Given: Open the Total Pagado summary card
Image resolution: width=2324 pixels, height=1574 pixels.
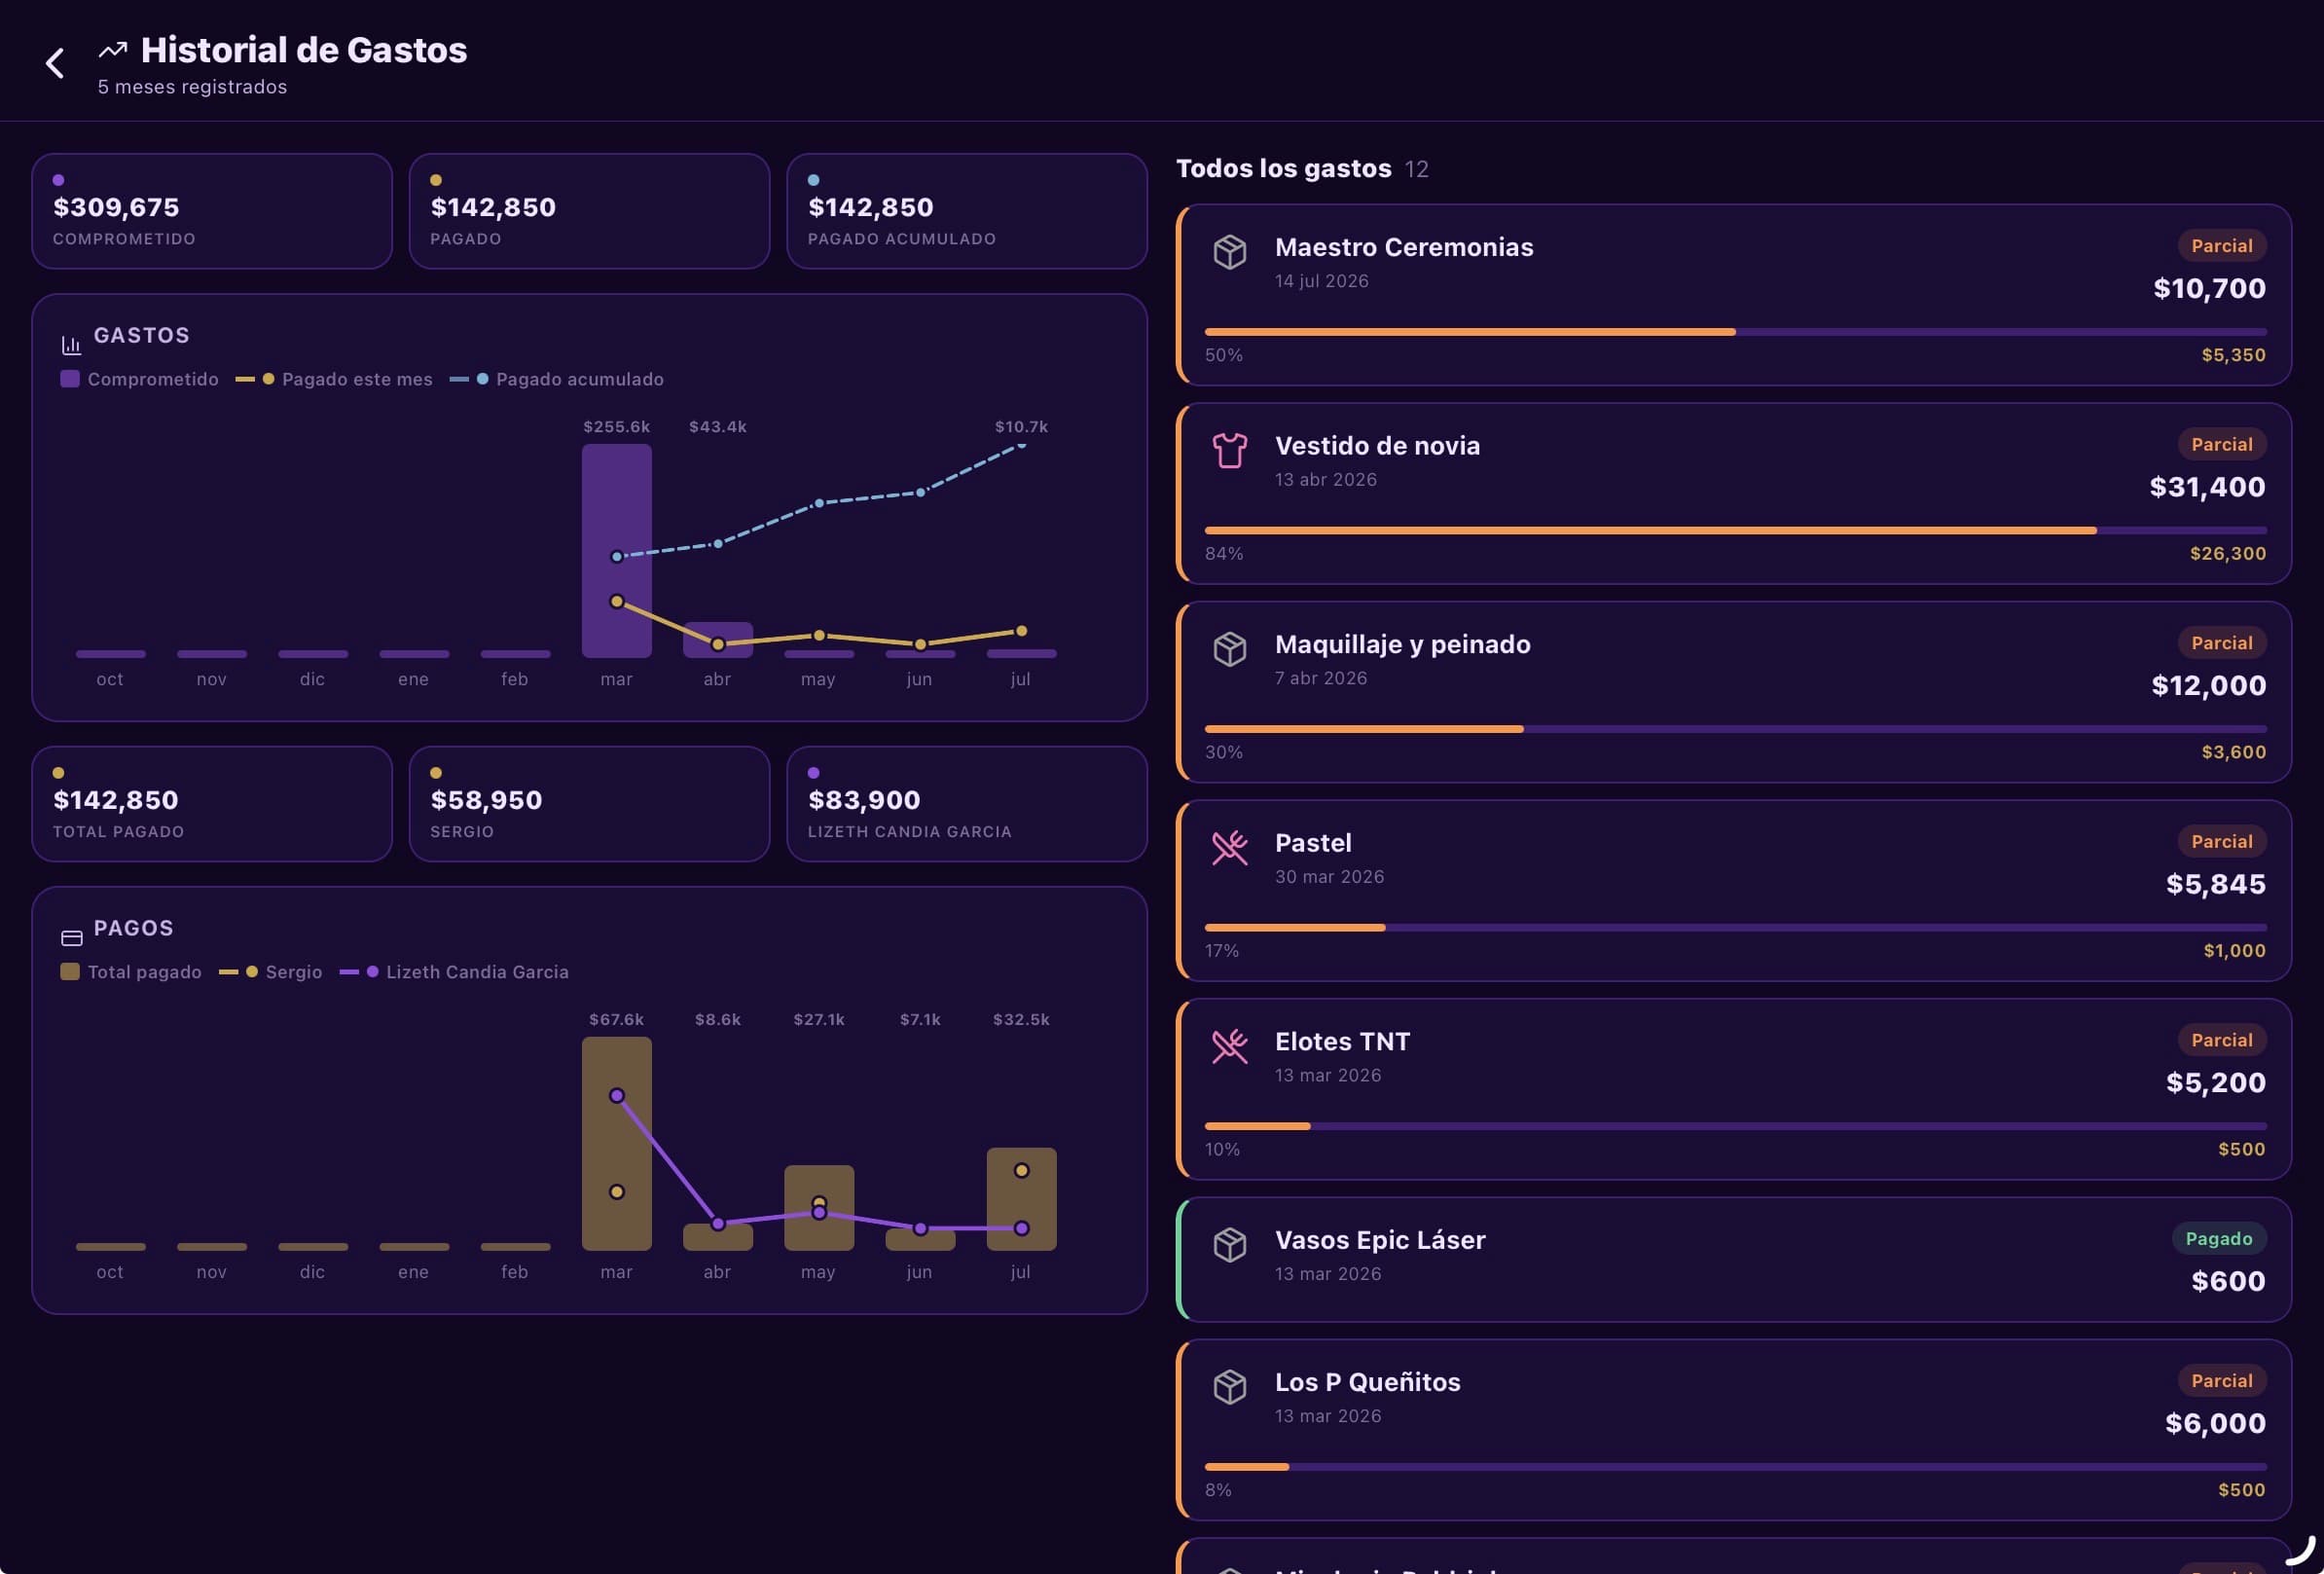Looking at the screenshot, I should [x=212, y=804].
